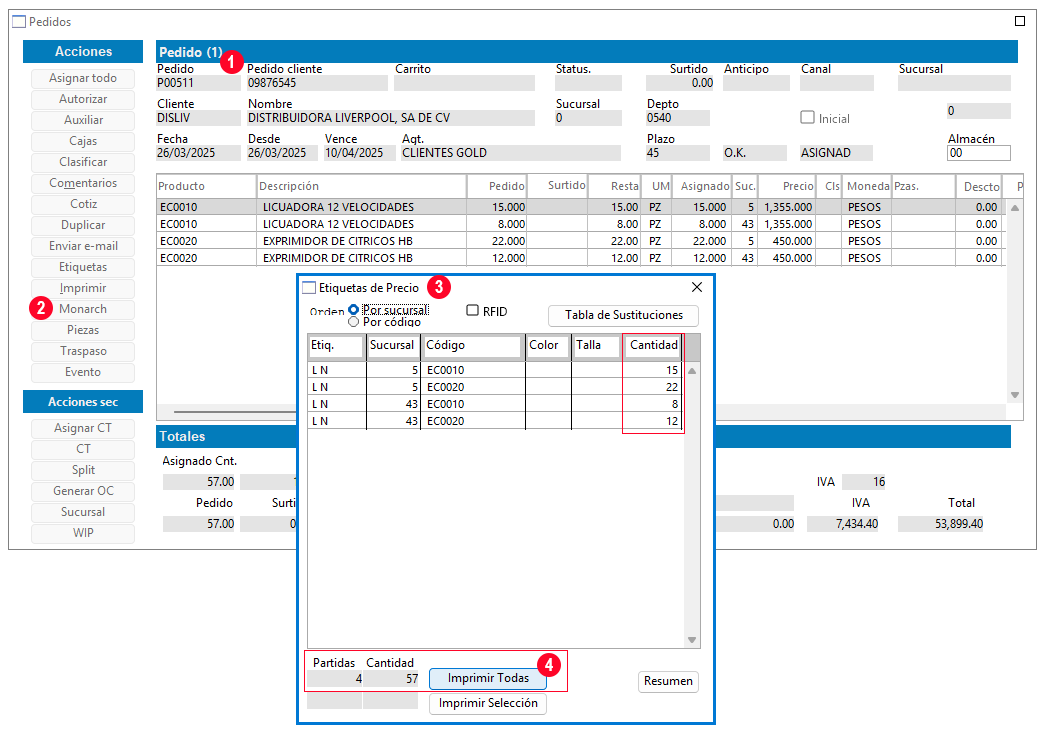Click the Nombre field DISTRIBUIDORA LIVERPOOL

coord(391,118)
